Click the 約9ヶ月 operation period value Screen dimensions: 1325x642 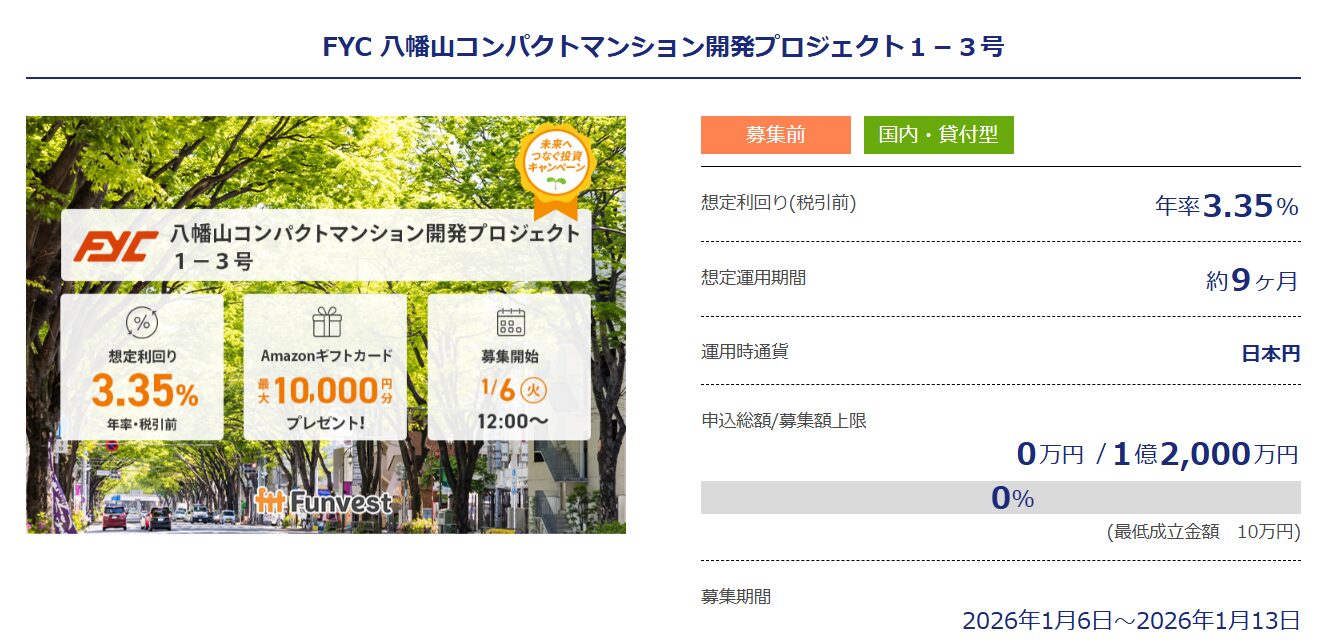pyautogui.click(x=1251, y=281)
